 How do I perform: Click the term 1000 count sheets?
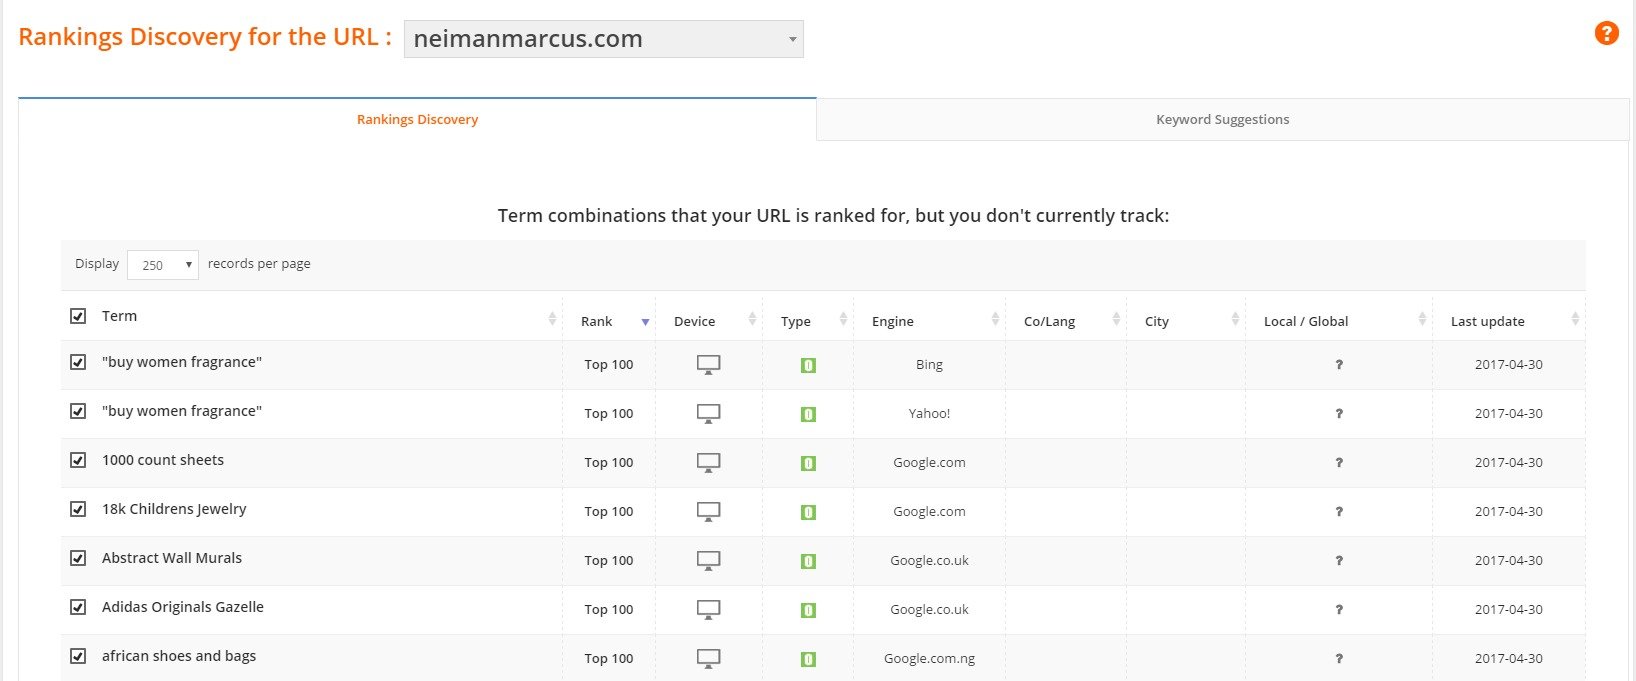click(163, 460)
